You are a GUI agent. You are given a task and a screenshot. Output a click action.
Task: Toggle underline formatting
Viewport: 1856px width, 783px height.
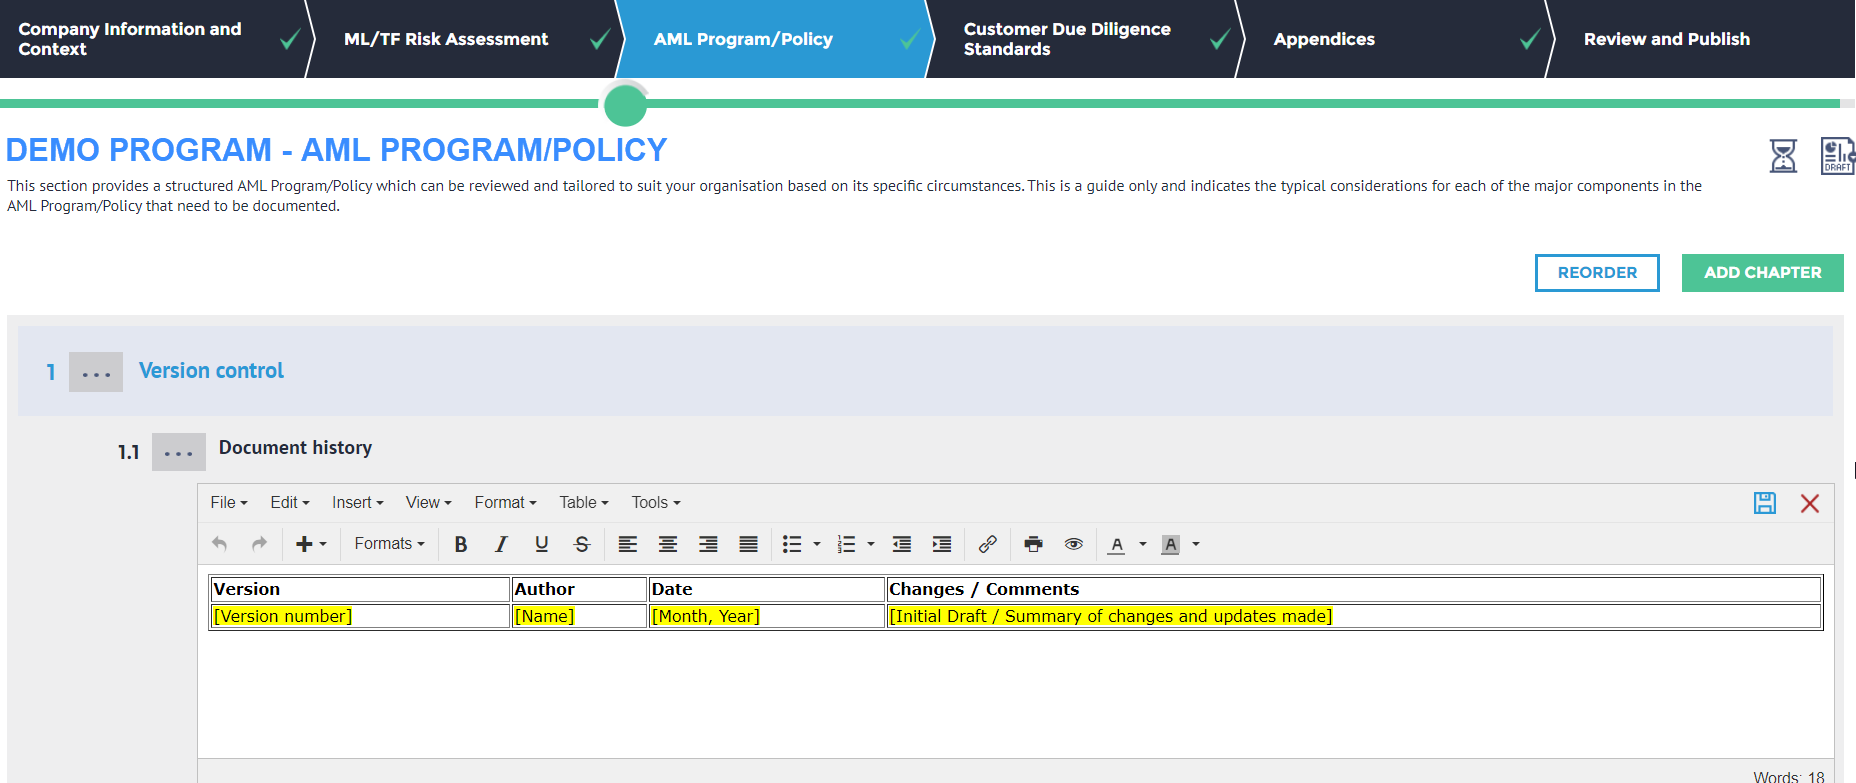click(x=541, y=544)
